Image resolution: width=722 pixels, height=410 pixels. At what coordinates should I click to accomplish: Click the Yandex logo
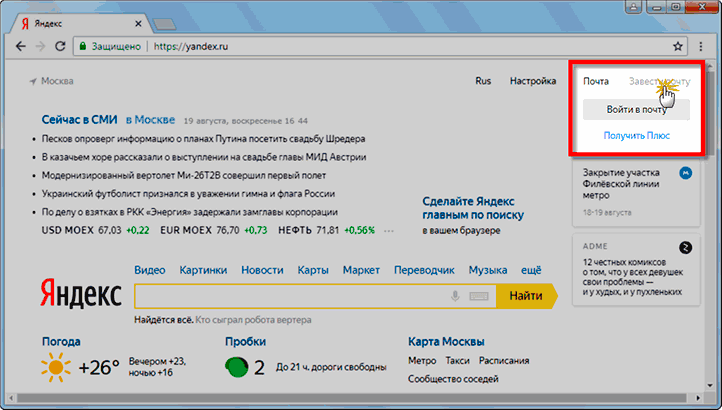(x=81, y=293)
